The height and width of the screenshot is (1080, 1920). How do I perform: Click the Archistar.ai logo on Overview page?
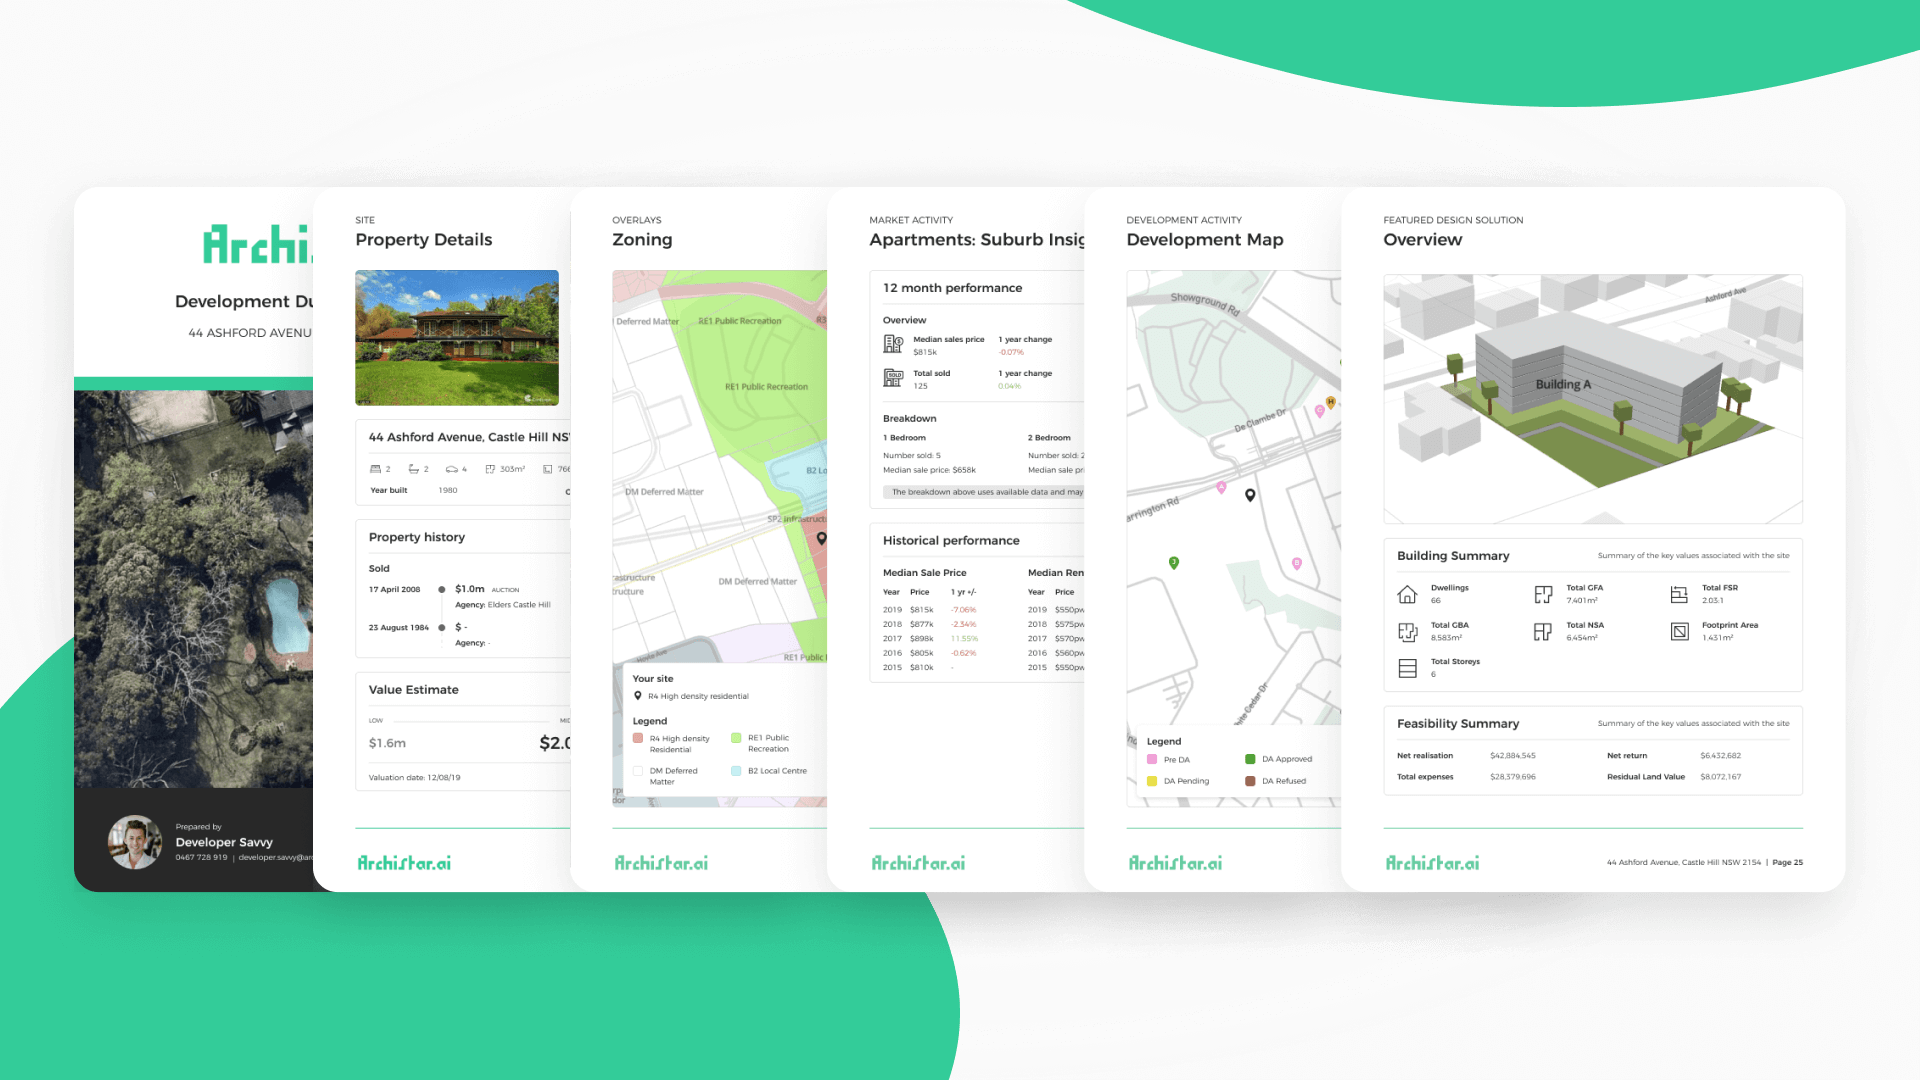coord(1432,863)
